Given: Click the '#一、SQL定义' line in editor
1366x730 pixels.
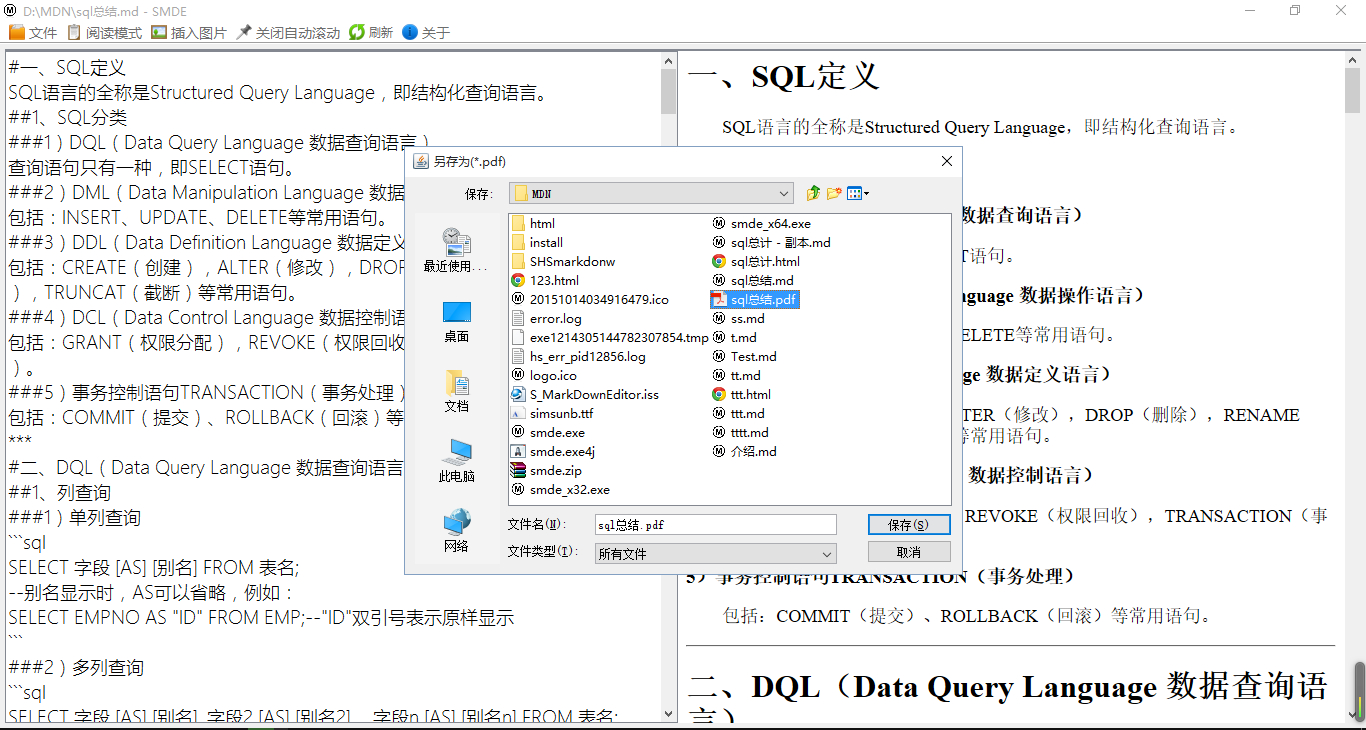Looking at the screenshot, I should (67, 68).
